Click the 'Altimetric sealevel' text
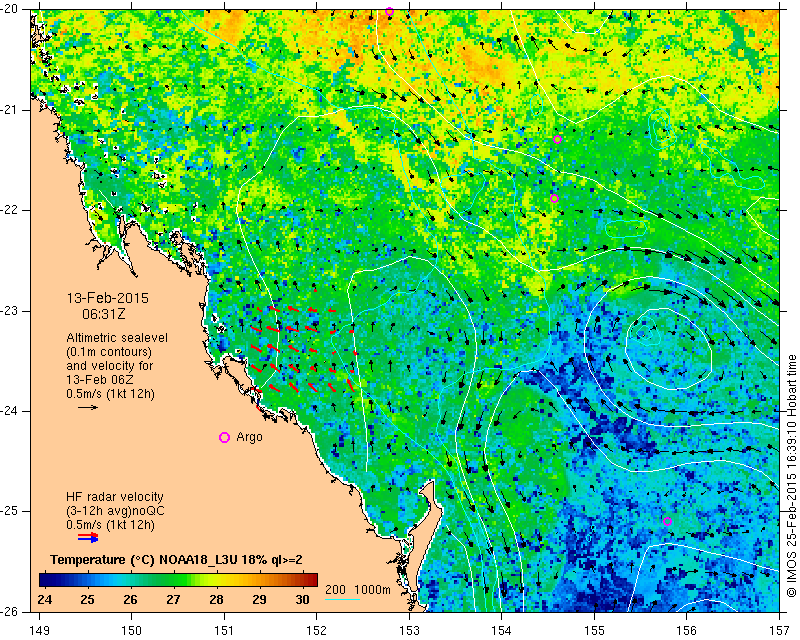The image size is (800, 640). (x=117, y=338)
